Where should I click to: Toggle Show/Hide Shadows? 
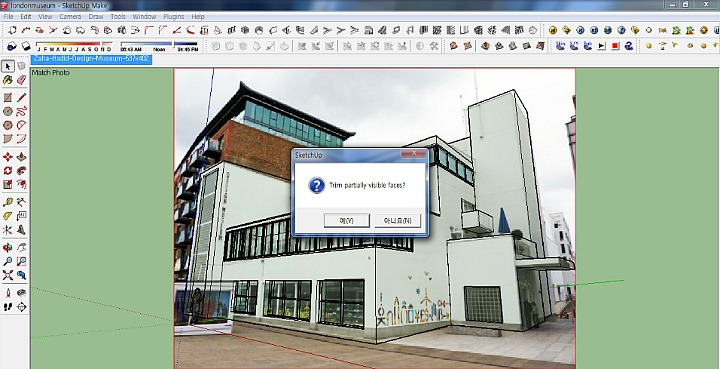click(26, 46)
